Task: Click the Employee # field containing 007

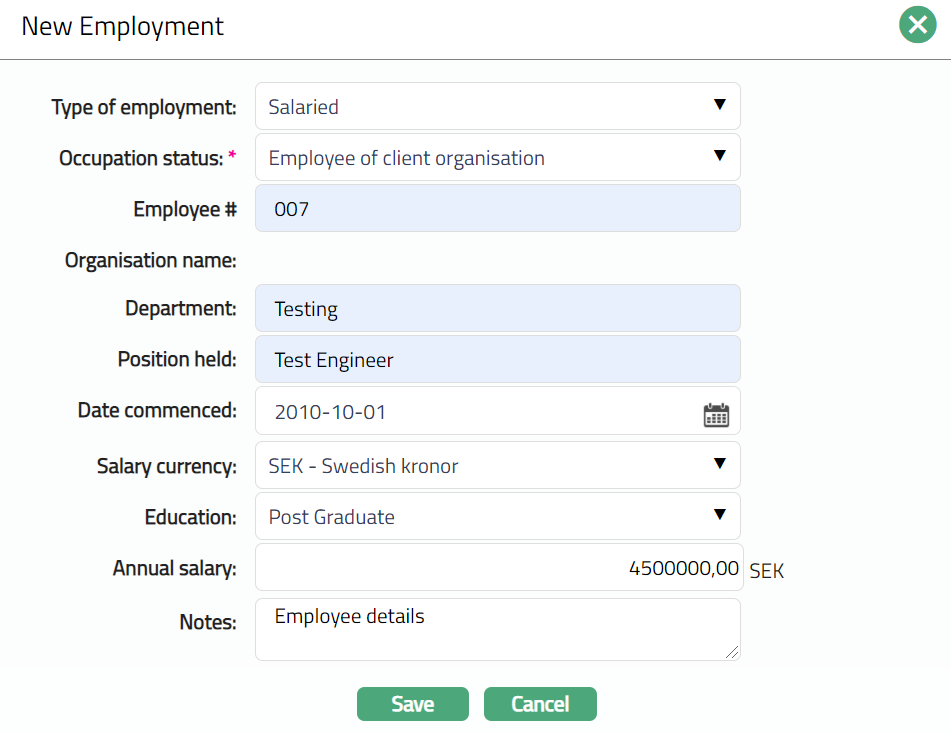Action: coord(497,208)
